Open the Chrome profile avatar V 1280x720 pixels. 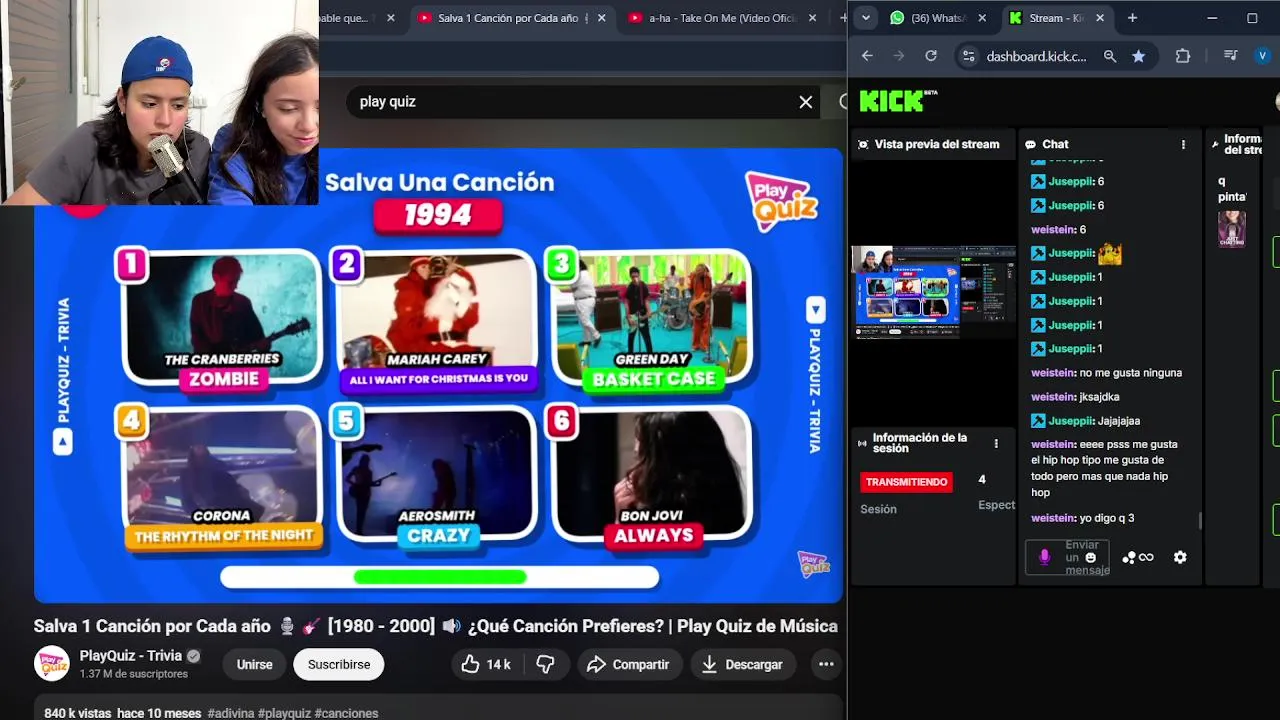1263,56
